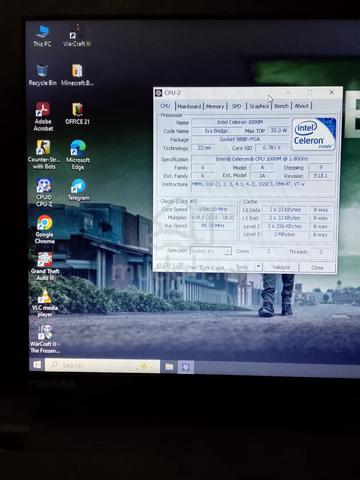Click the Validate button

(x=281, y=267)
